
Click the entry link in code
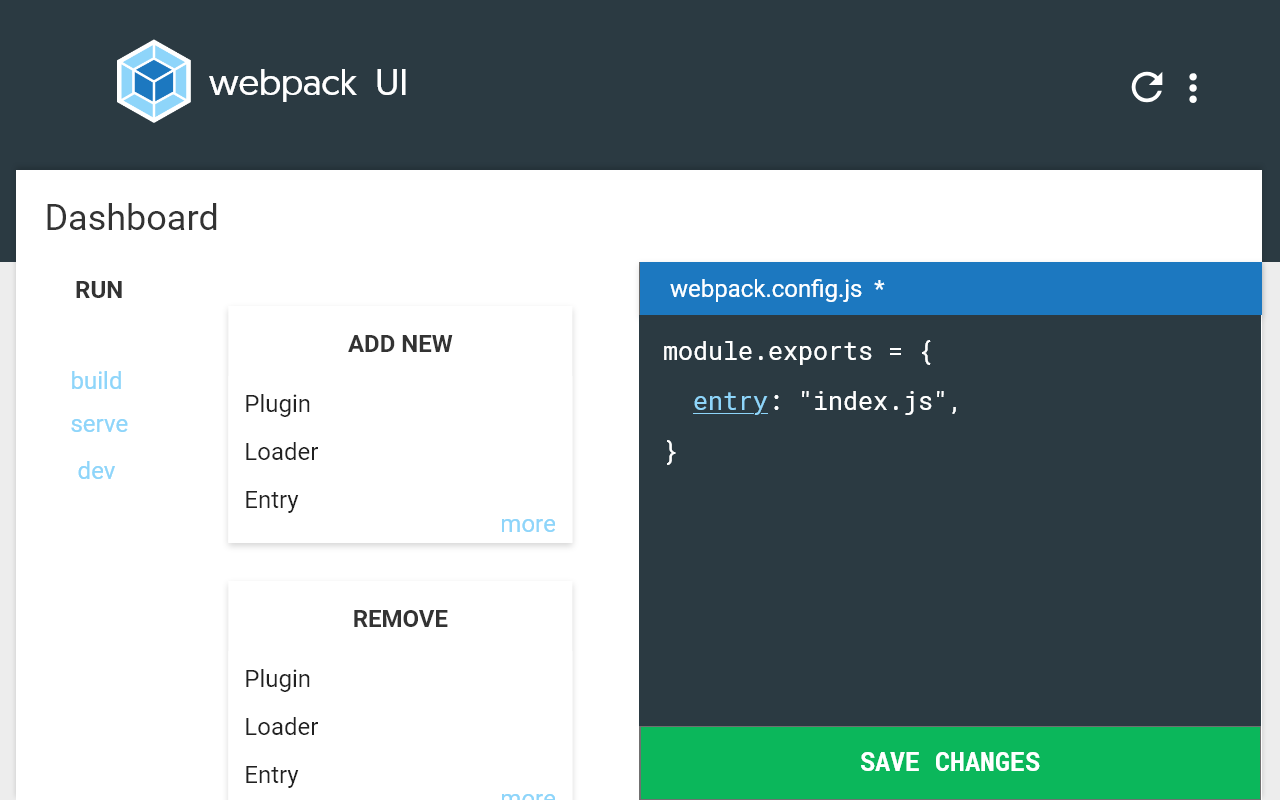coord(730,401)
